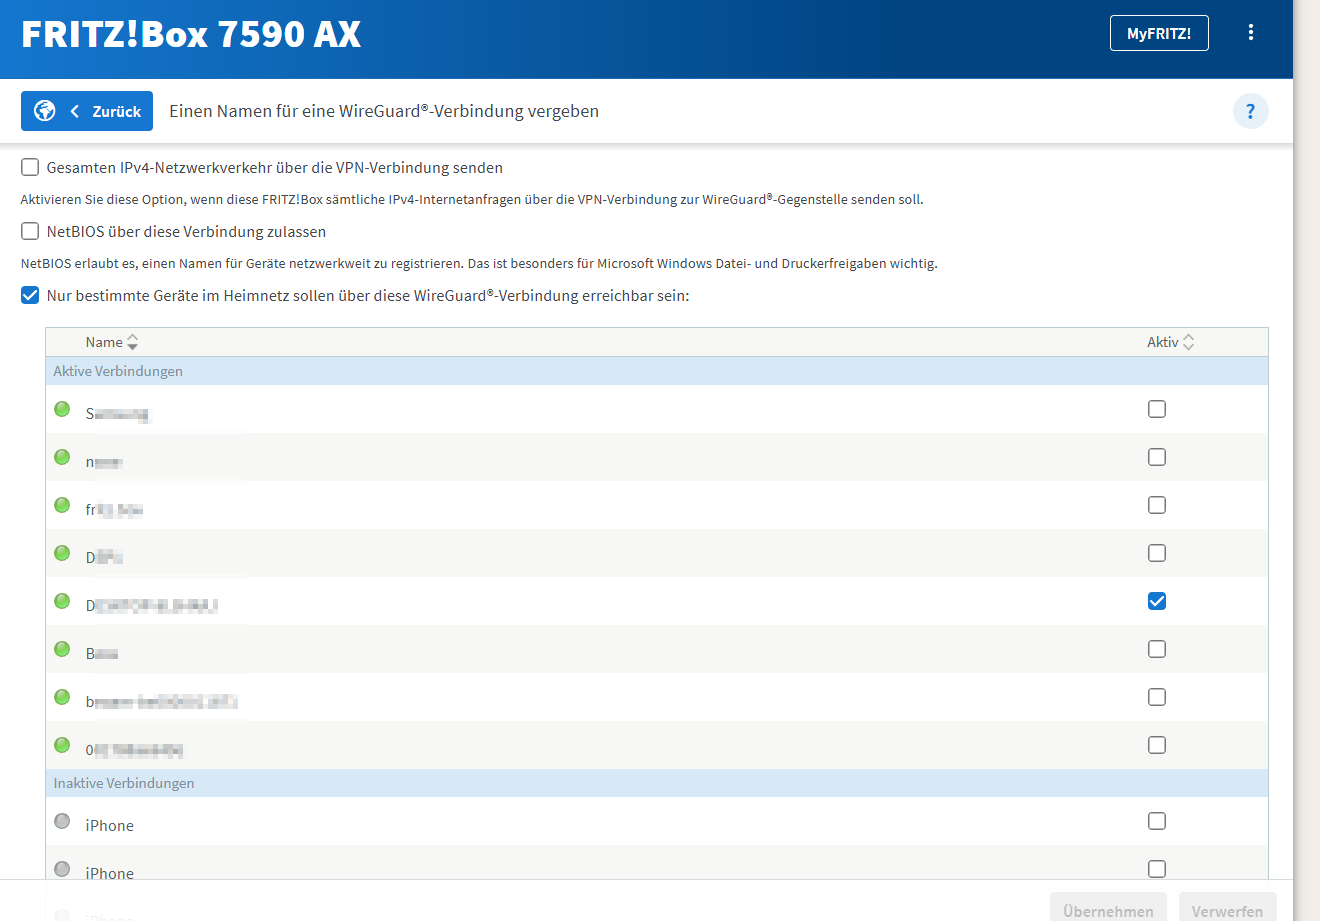1320x921 pixels.
Task: Uncheck the checked Aktiv box in fifth row
Action: (1157, 601)
